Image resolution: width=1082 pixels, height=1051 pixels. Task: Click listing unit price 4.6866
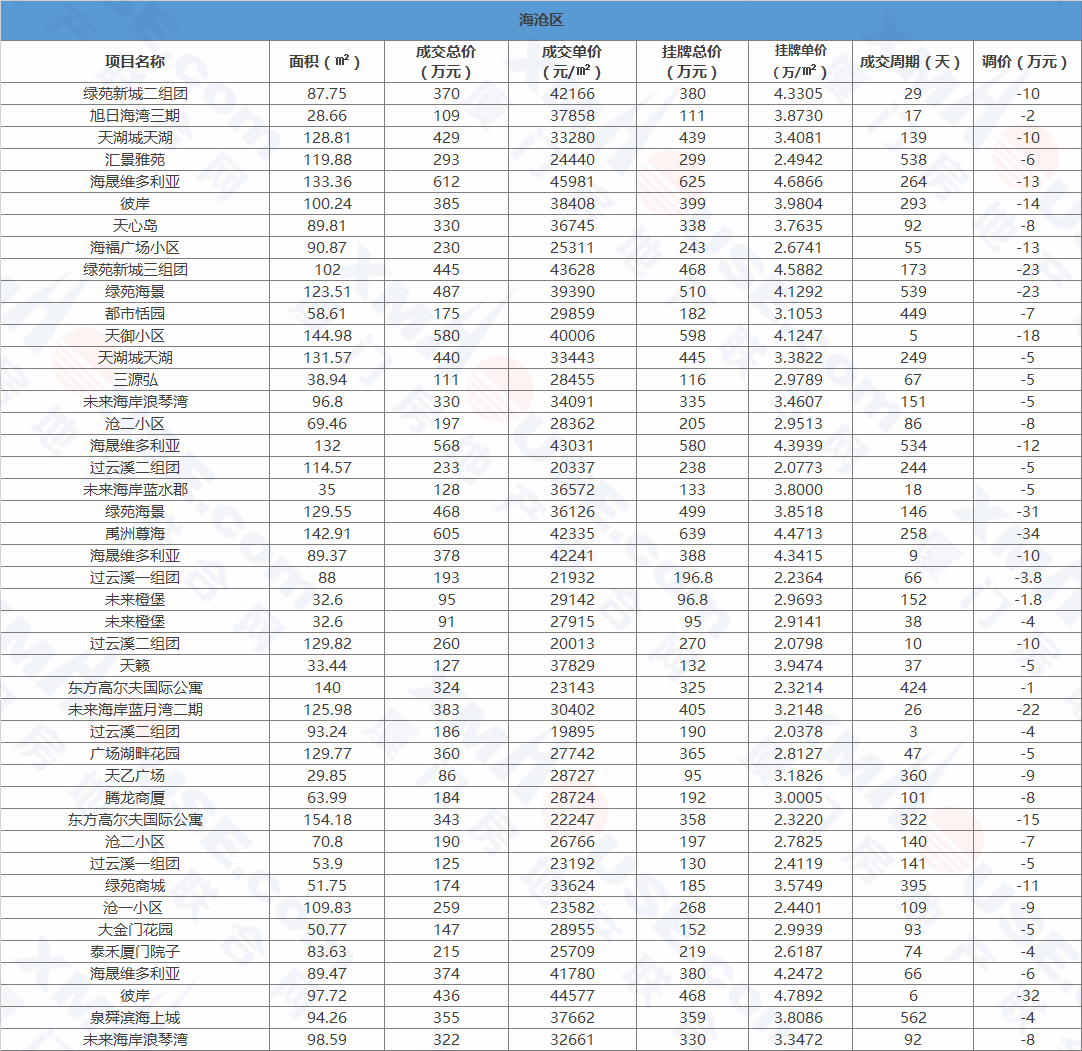pyautogui.click(x=798, y=182)
